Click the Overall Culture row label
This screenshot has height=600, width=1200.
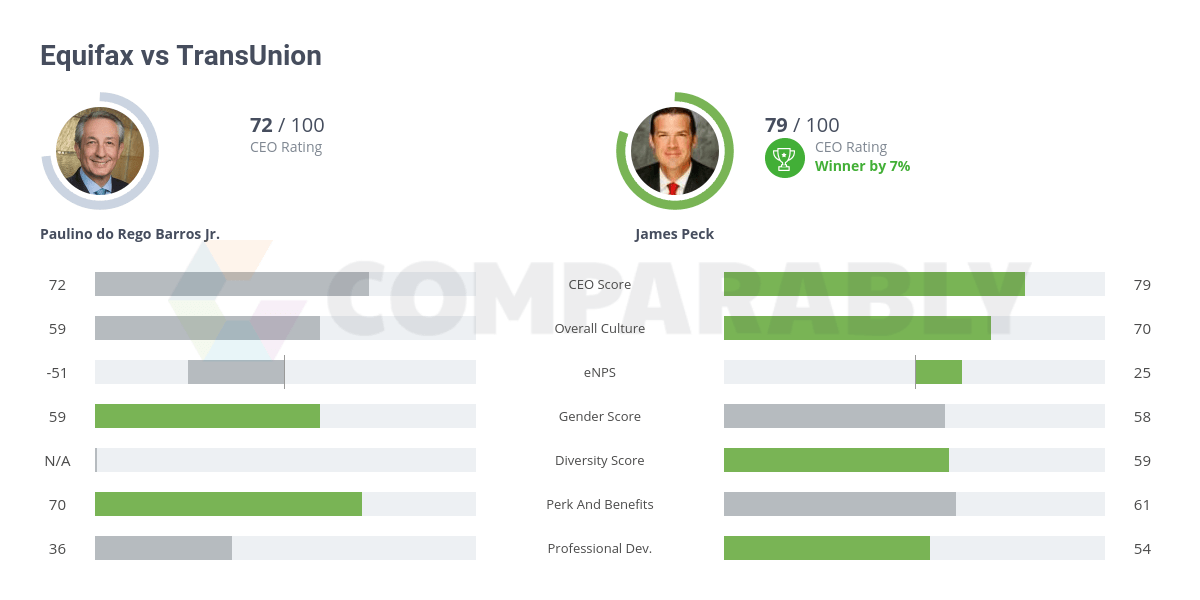click(x=599, y=328)
